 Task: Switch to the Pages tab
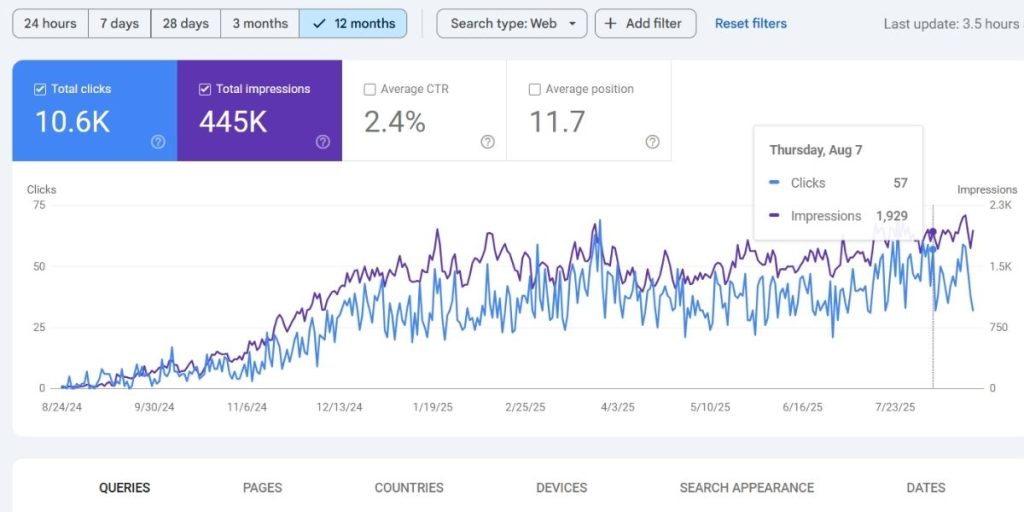(262, 487)
